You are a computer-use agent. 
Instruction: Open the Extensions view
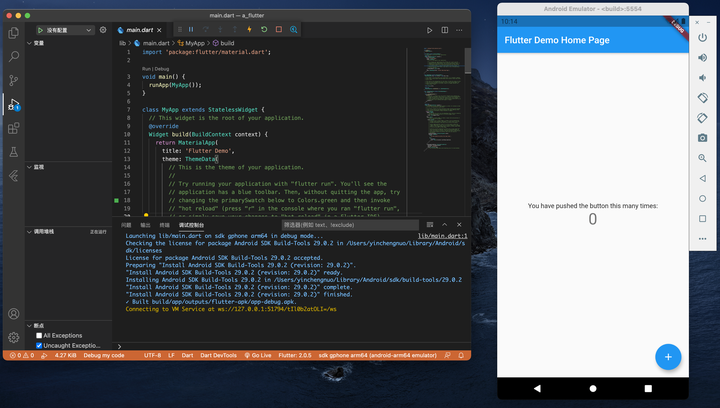(14, 128)
